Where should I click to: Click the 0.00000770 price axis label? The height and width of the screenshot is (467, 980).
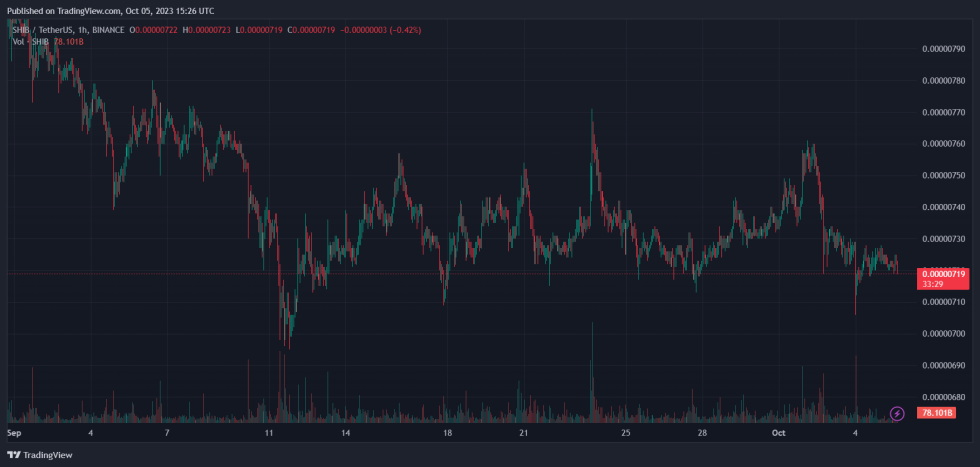coord(943,112)
